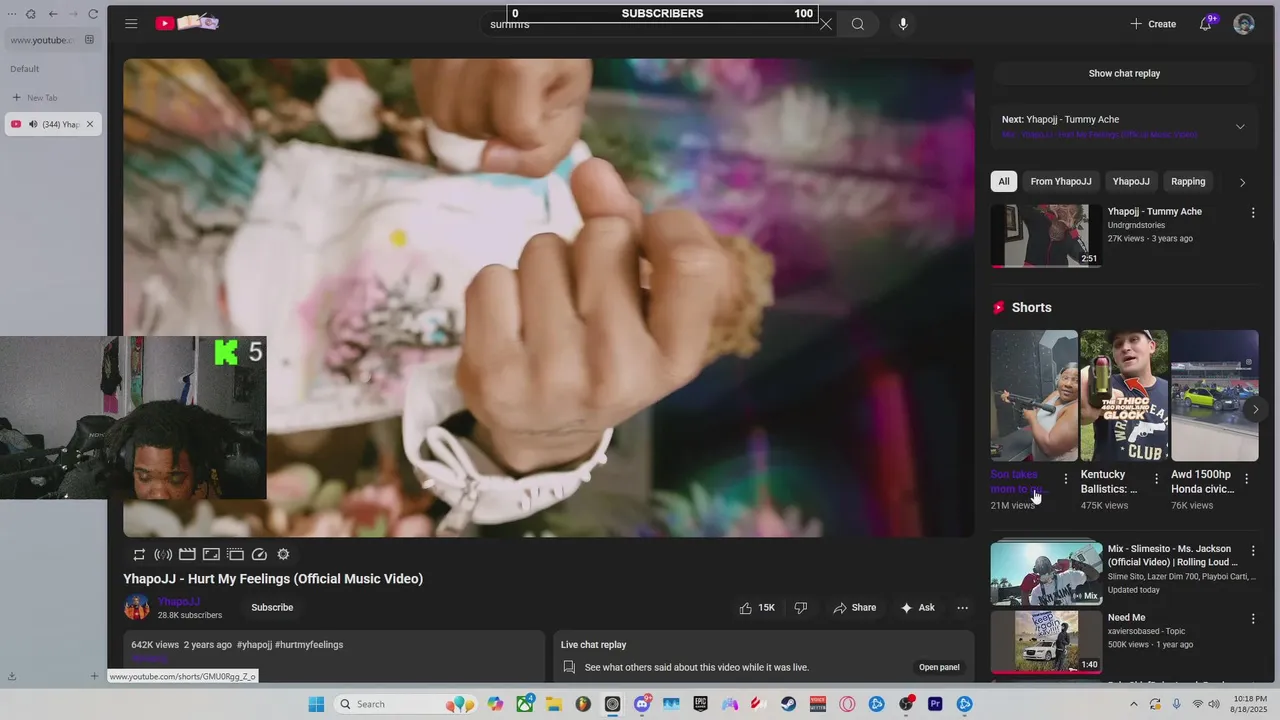The height and width of the screenshot is (720, 1280).
Task: Mute the tab's speaker icon
Action: (x=33, y=124)
